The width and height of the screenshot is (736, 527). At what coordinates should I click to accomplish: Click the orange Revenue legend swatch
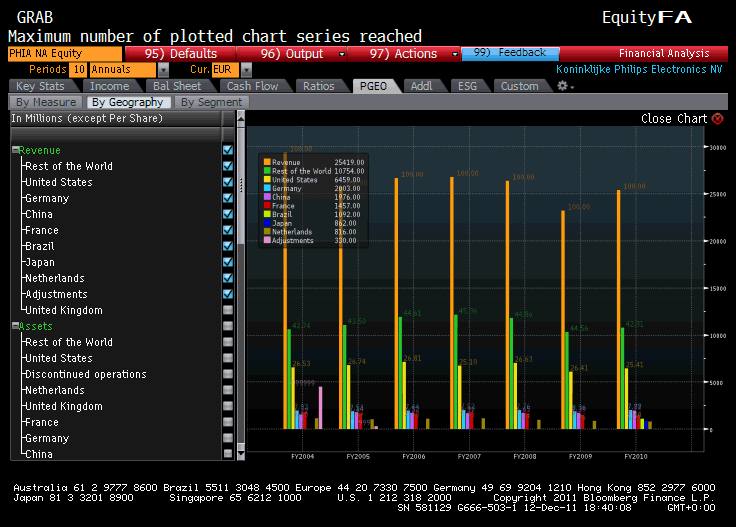tap(267, 161)
